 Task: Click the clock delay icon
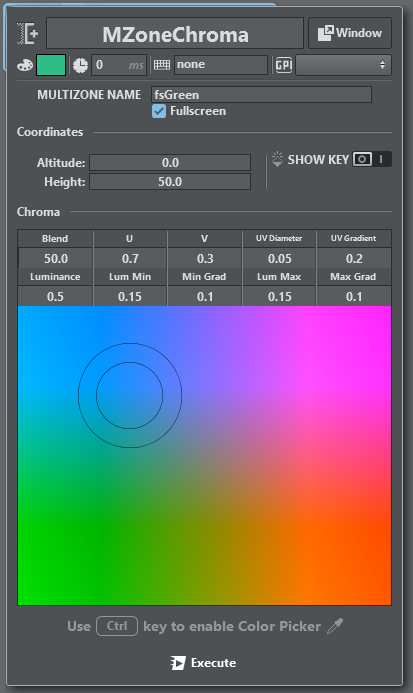(x=80, y=65)
